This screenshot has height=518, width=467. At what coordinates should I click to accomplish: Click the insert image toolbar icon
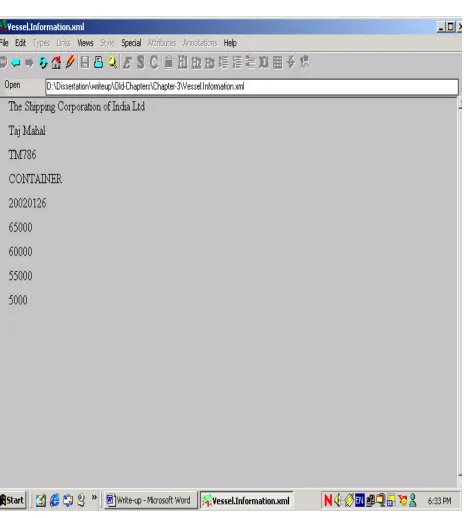click(169, 63)
